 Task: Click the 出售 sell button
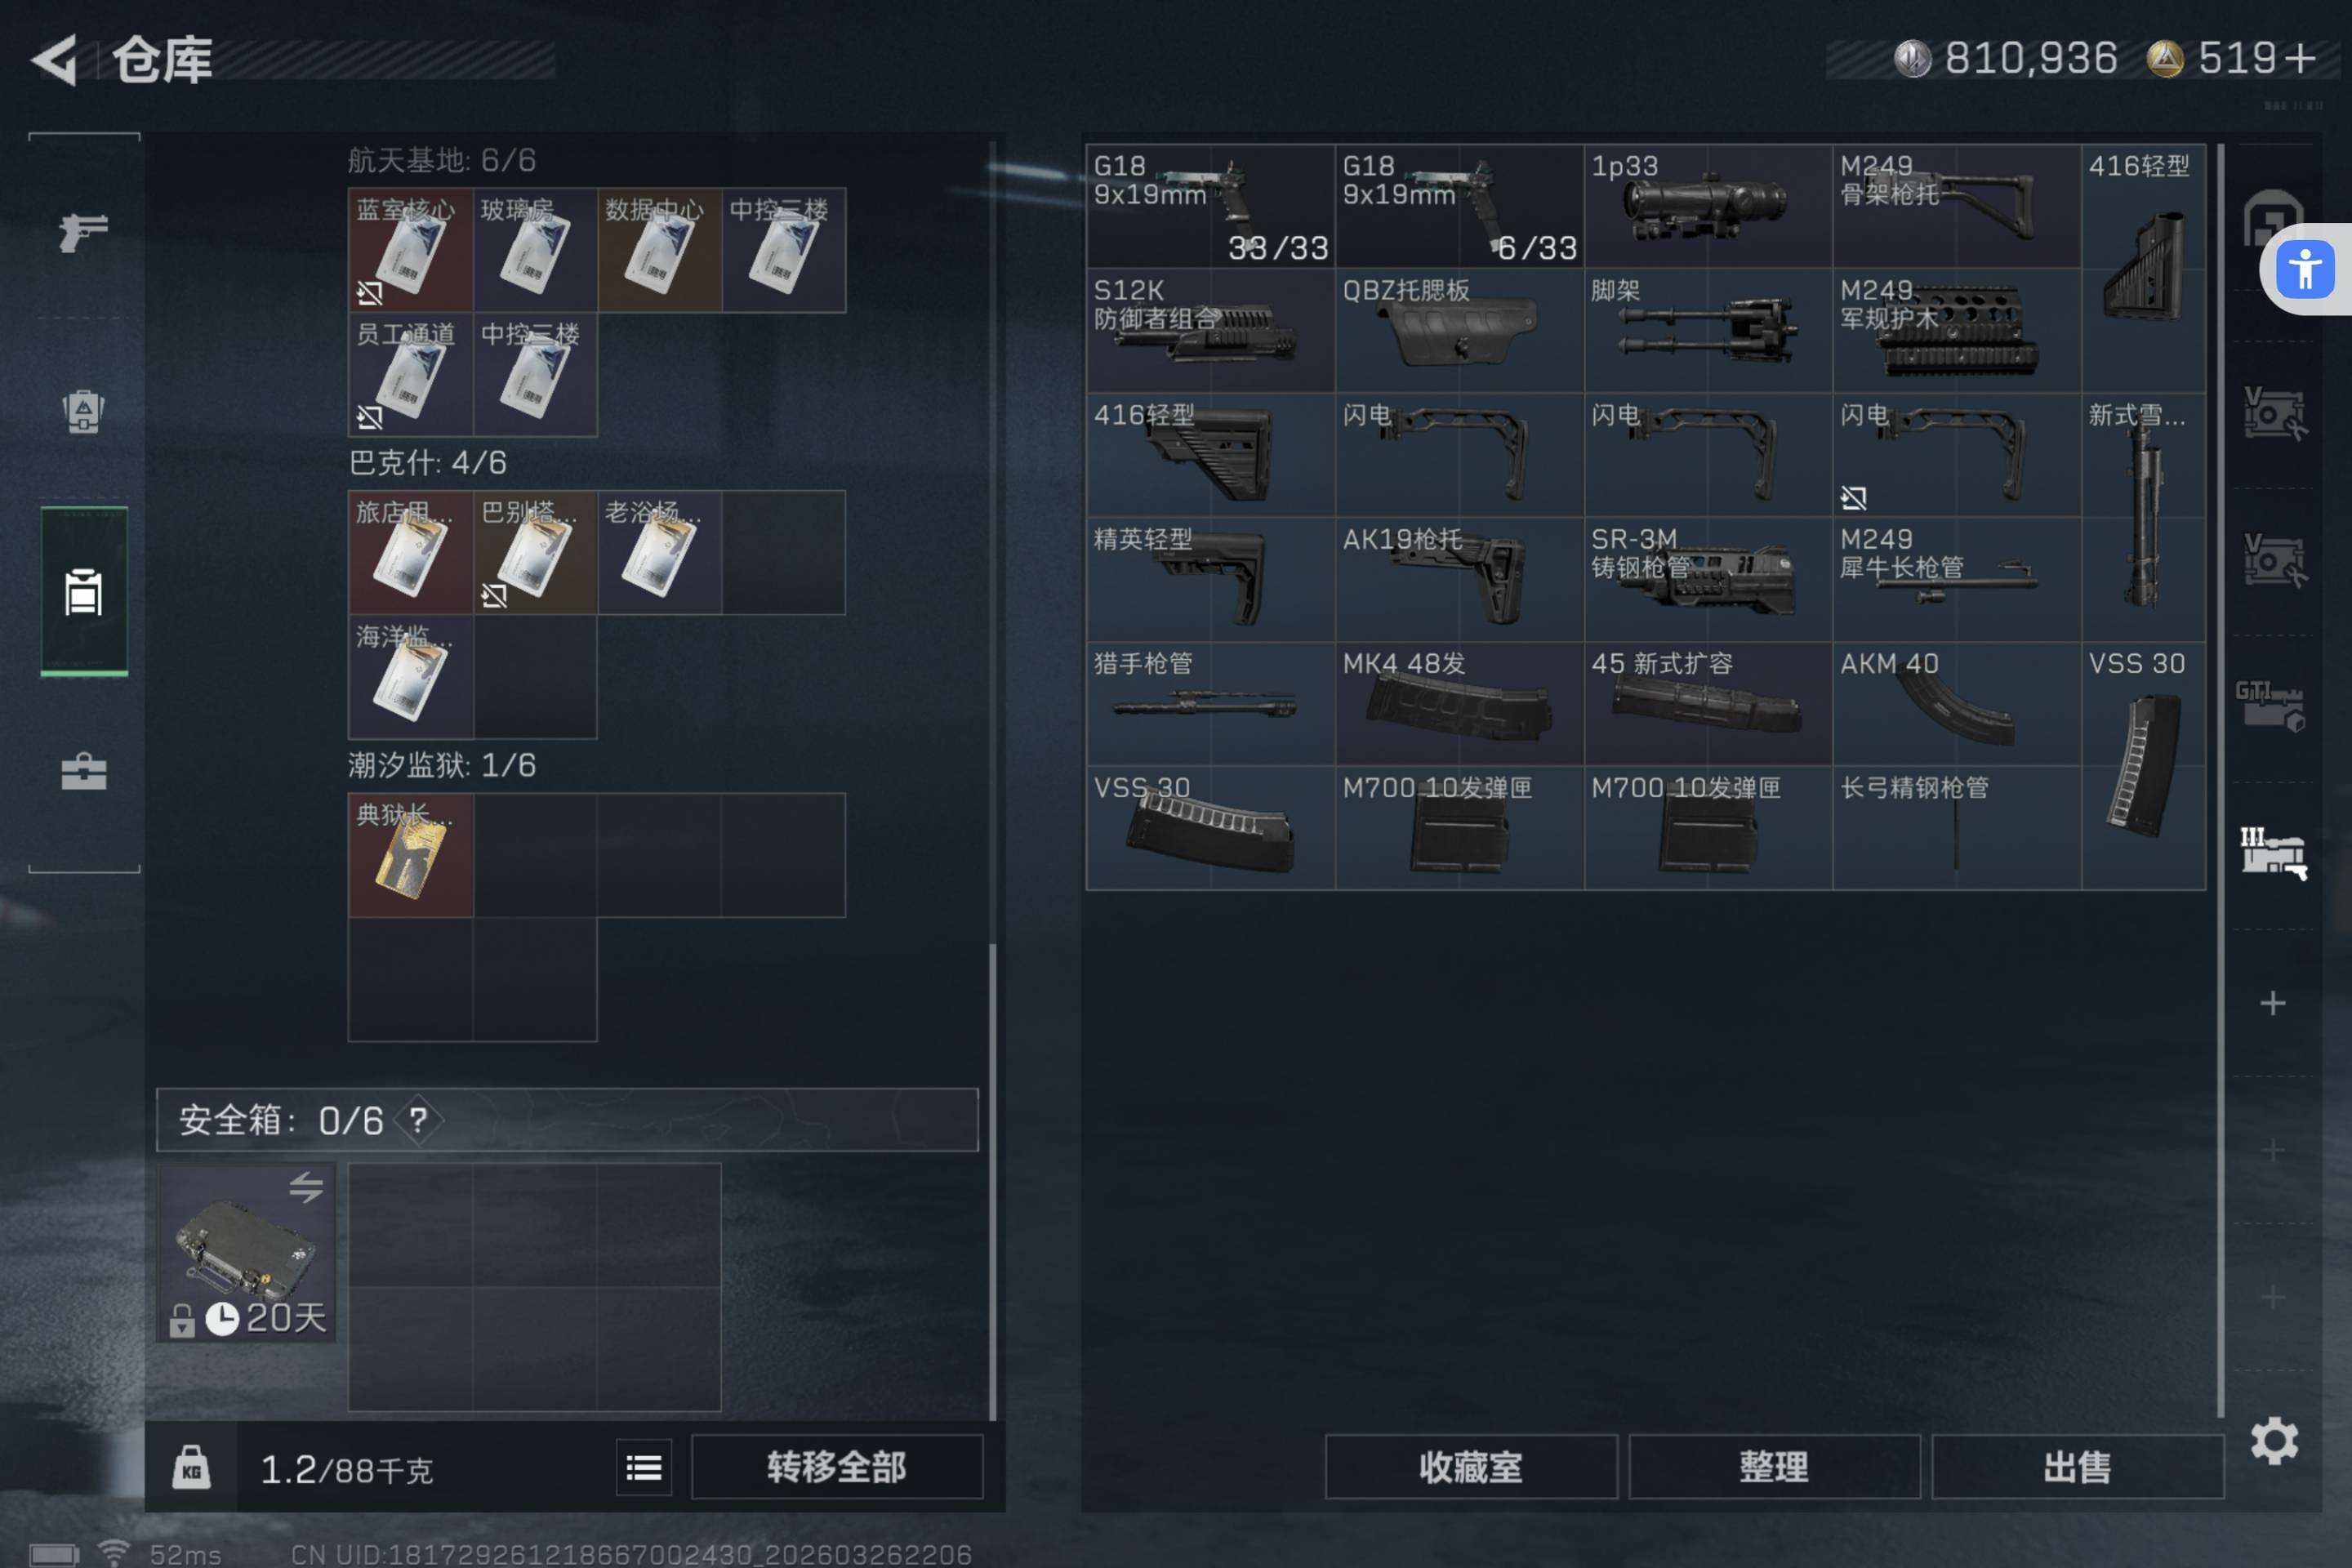point(2077,1467)
